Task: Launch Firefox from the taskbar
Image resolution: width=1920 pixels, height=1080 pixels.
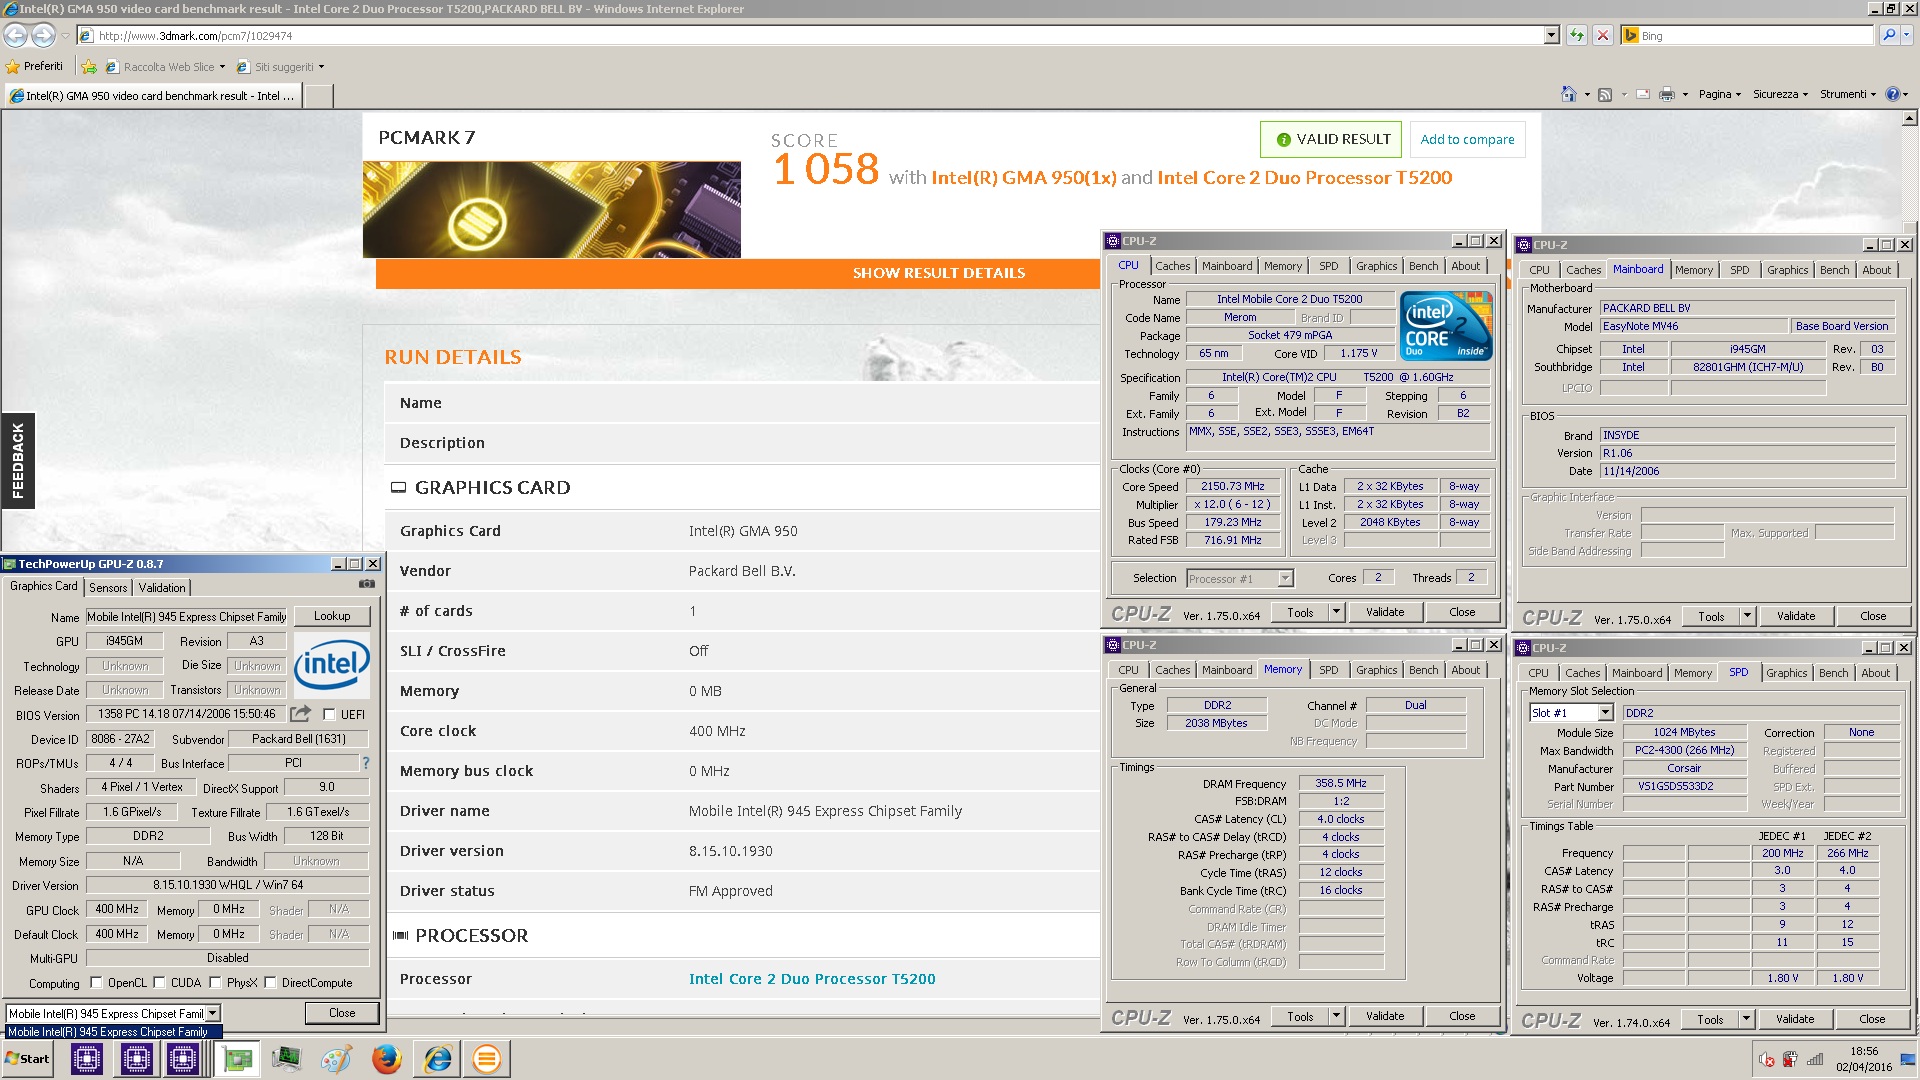Action: tap(387, 1059)
